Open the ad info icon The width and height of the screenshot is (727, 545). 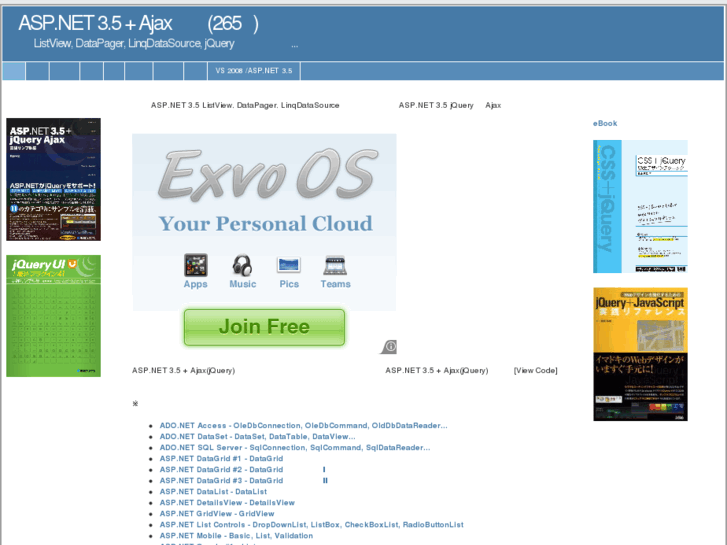click(x=389, y=346)
